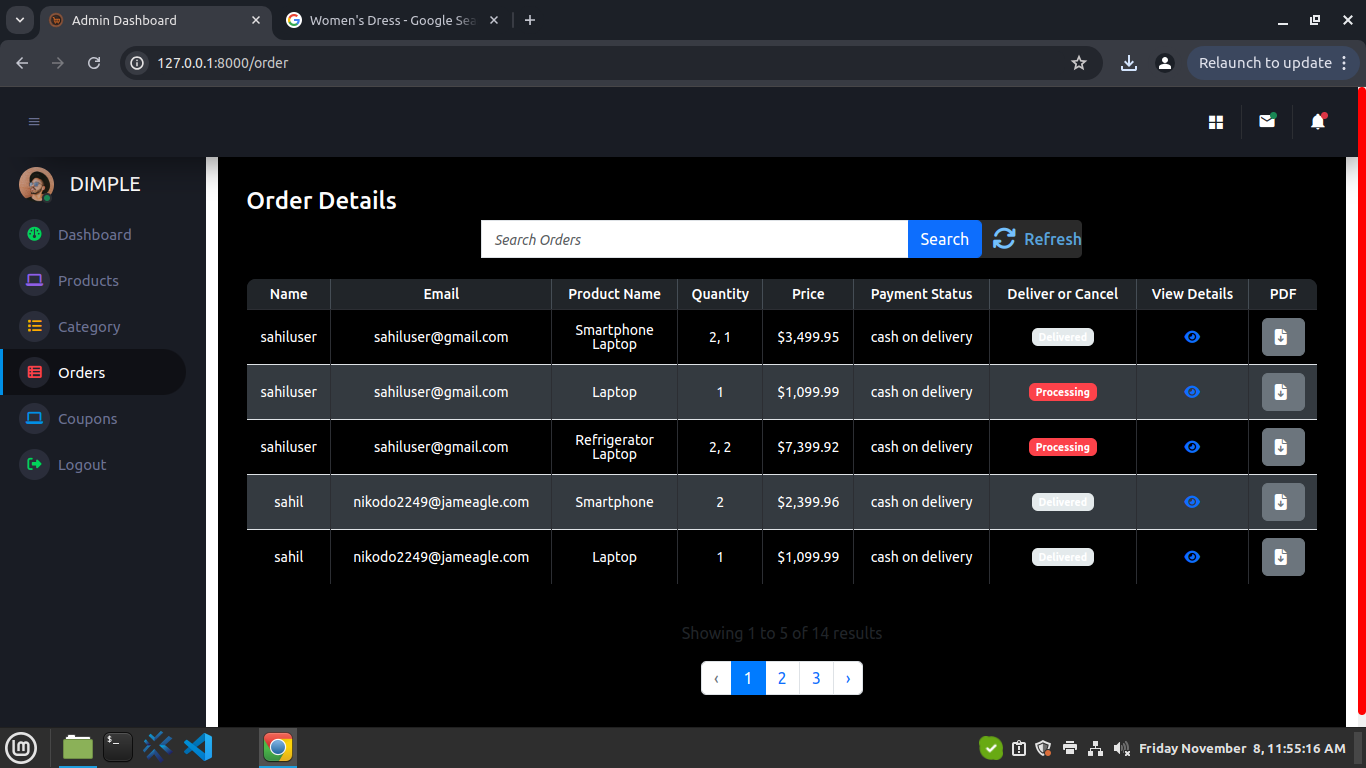
Task: Click the Products laptop icon
Action: coord(34,280)
